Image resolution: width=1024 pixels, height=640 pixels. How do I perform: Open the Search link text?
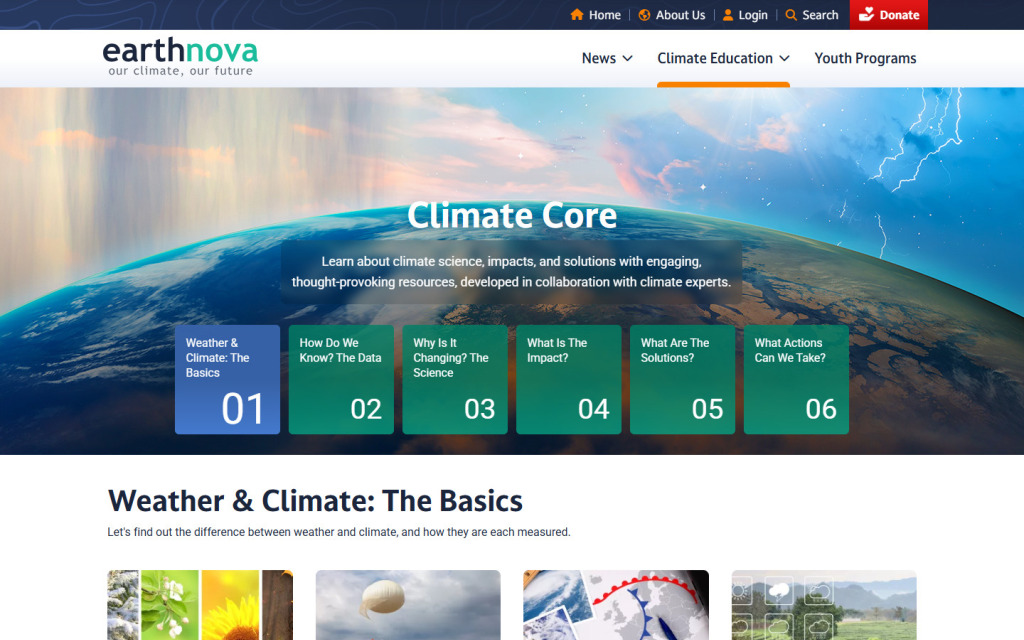(x=820, y=15)
